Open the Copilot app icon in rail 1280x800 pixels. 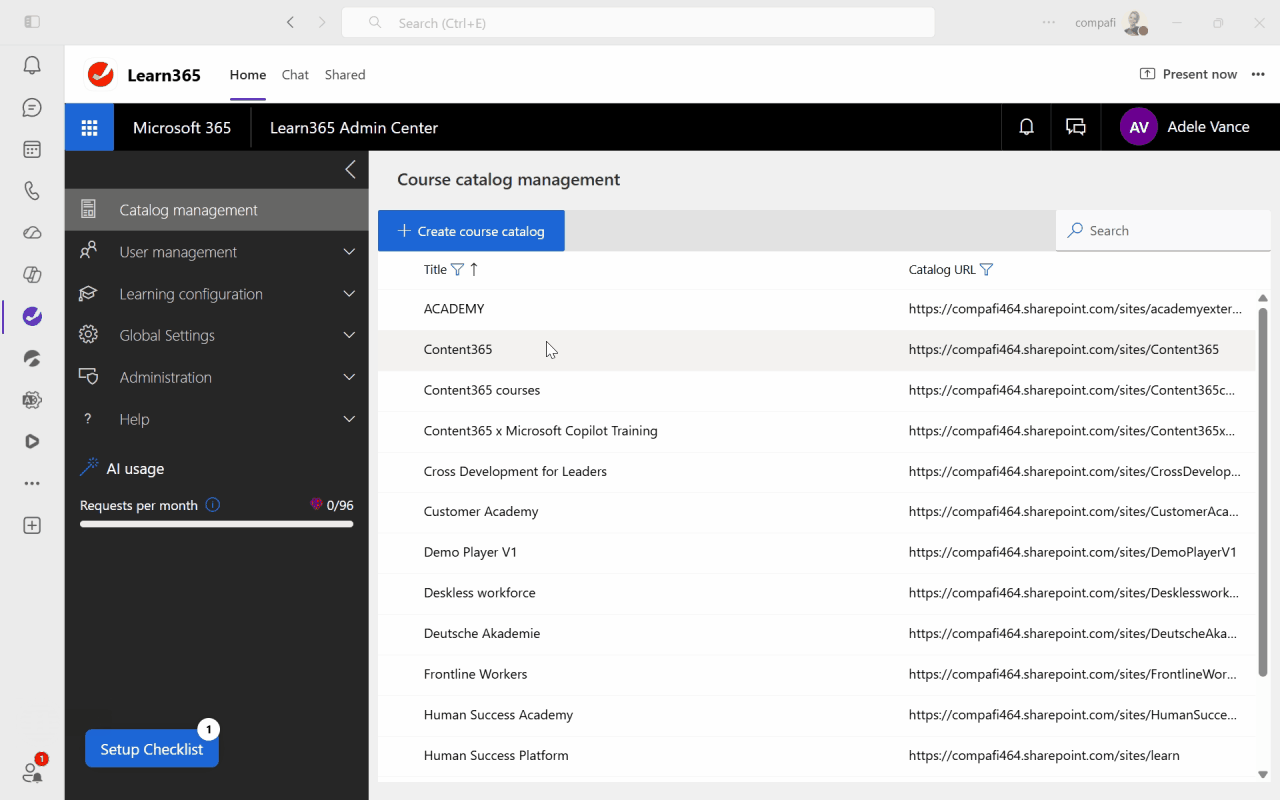[x=32, y=275]
